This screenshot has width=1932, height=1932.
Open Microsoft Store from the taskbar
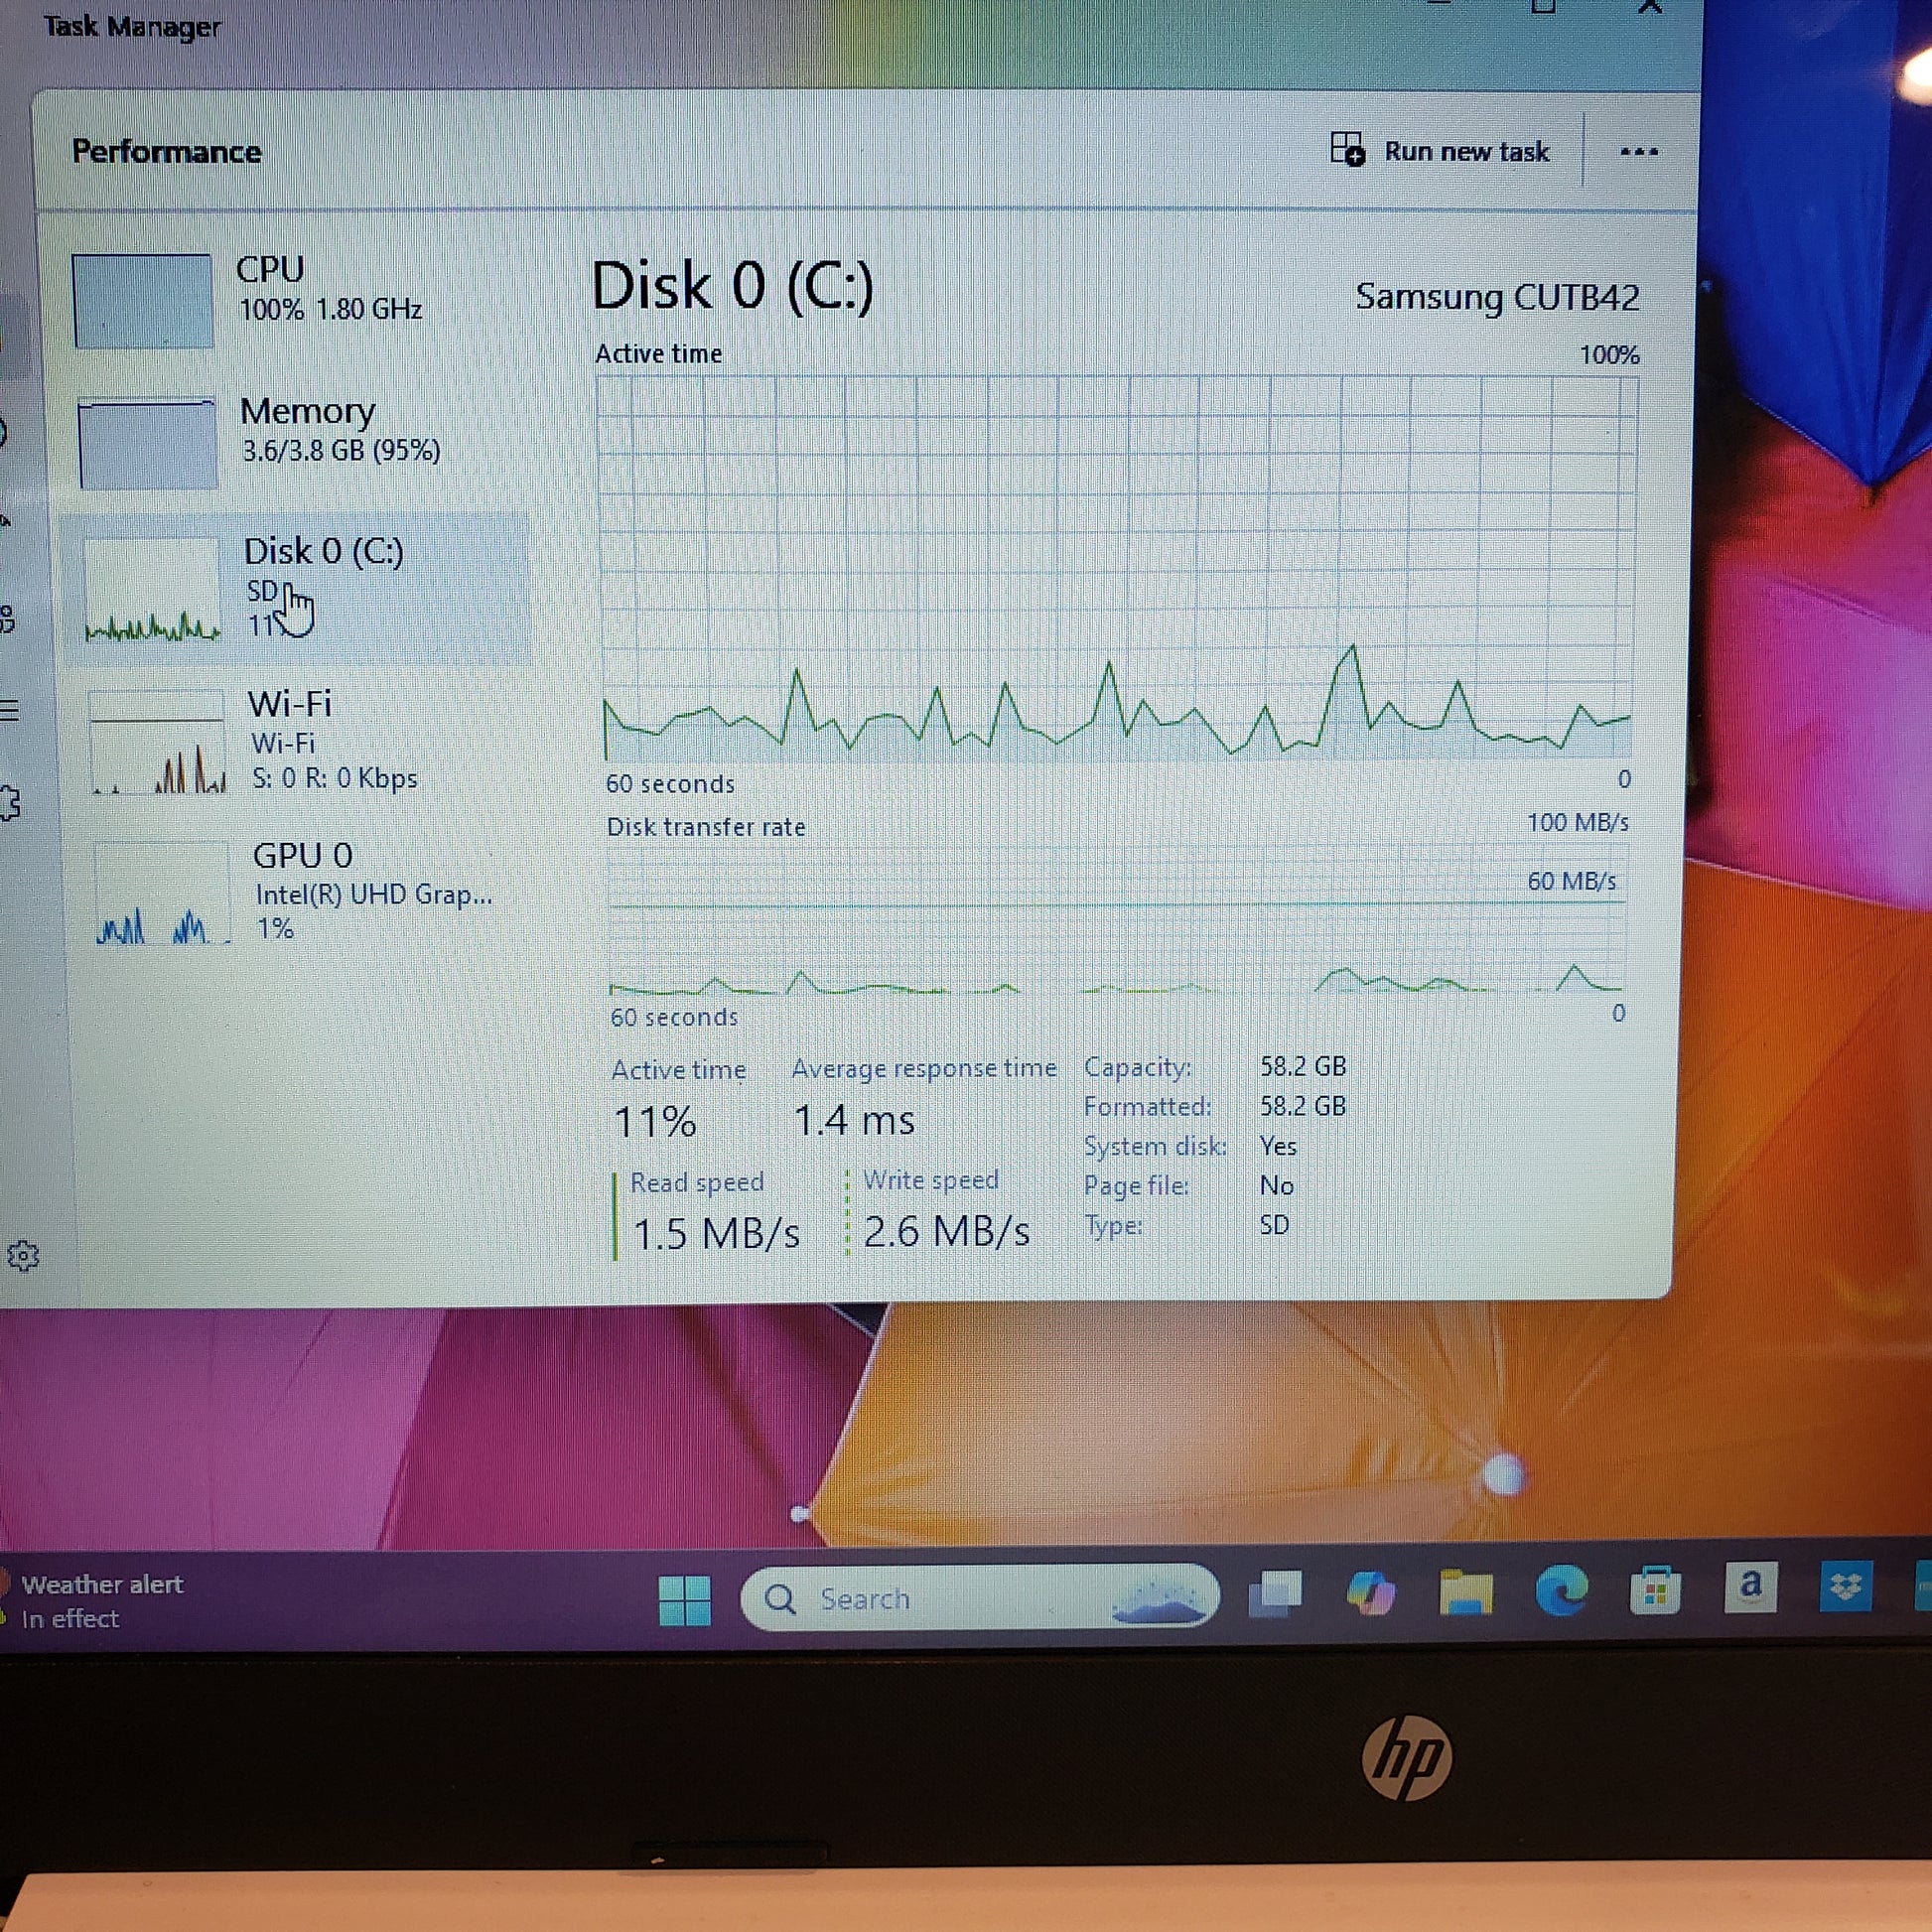coord(1655,1589)
